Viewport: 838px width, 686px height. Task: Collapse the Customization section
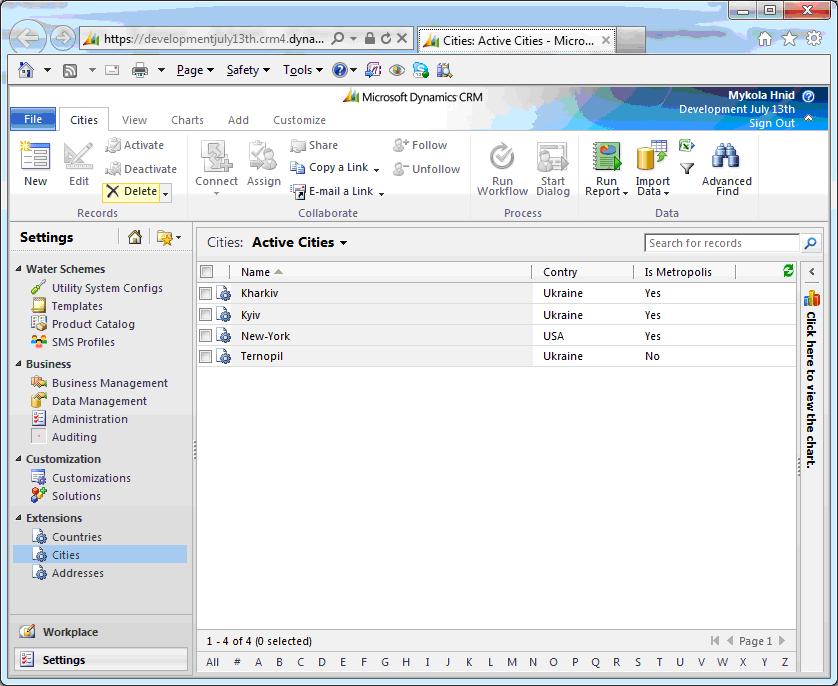[18, 459]
